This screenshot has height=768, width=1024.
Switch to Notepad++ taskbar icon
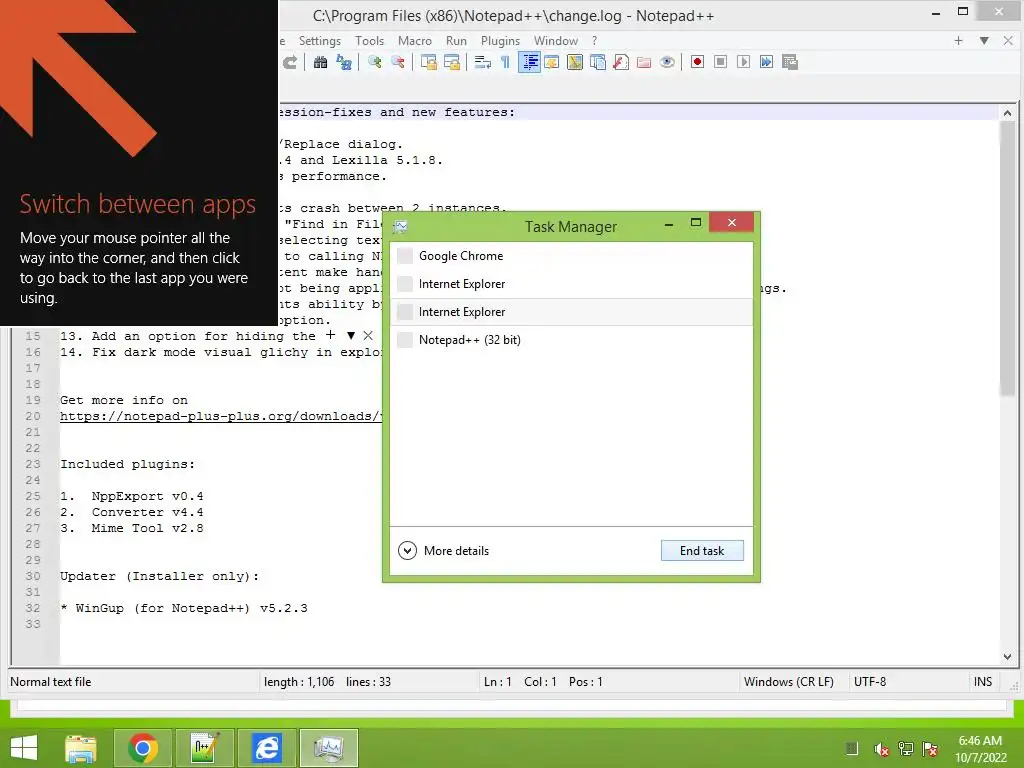point(204,748)
